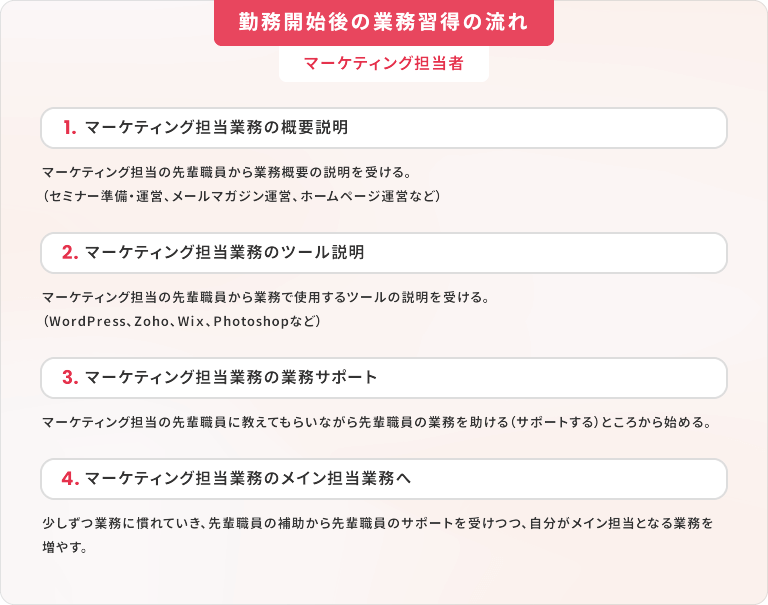Click step 2 heading マーケティング担当業務のツール説明
Image resolution: width=768 pixels, height=605 pixels.
(x=224, y=252)
